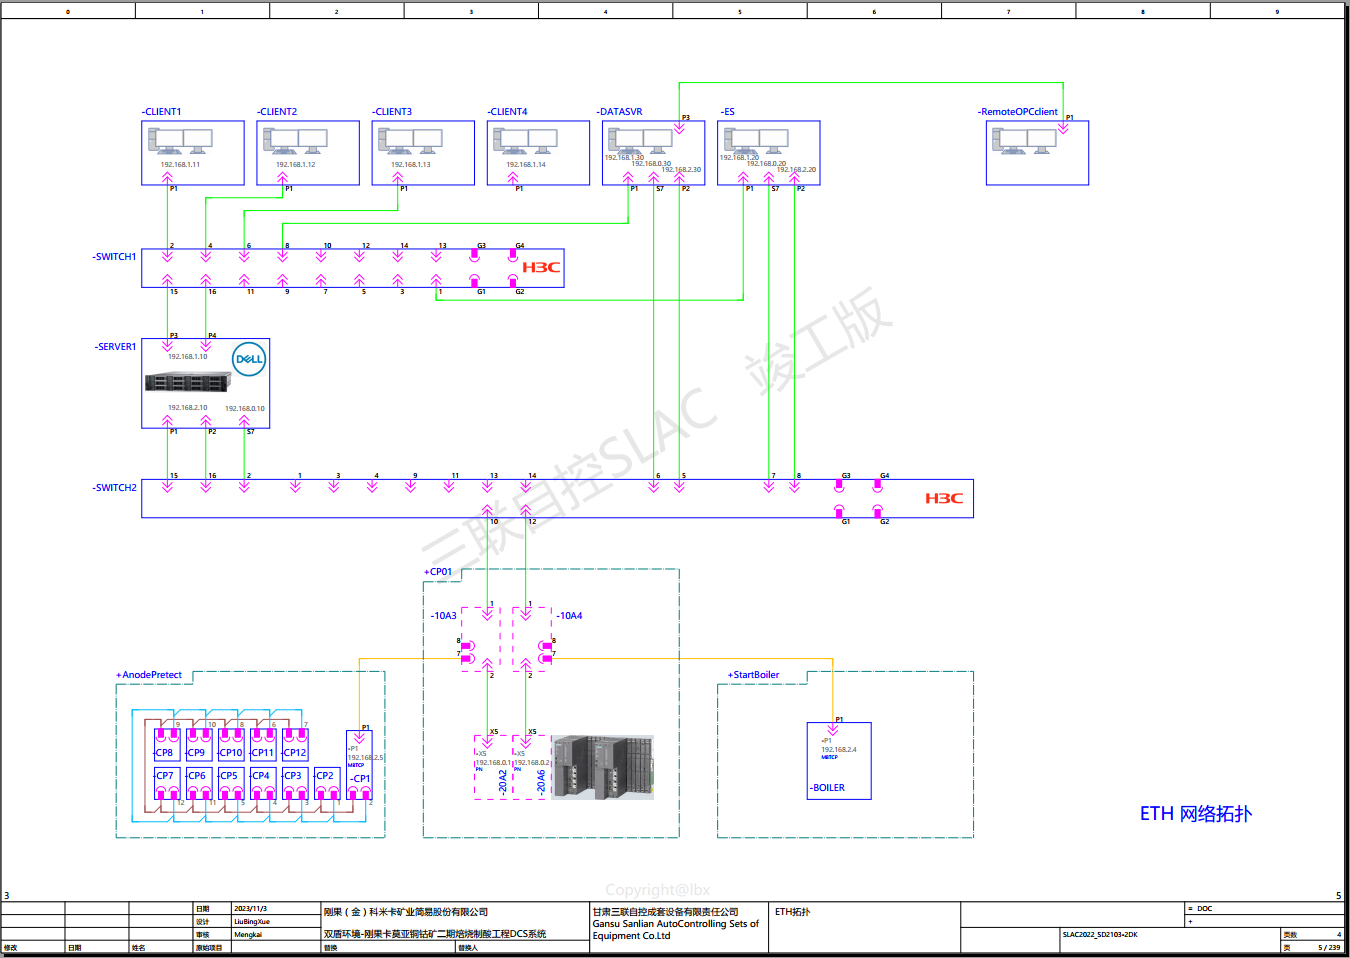Click the -RemoteOPCclient label
This screenshot has width=1350, height=958.
tap(1018, 112)
